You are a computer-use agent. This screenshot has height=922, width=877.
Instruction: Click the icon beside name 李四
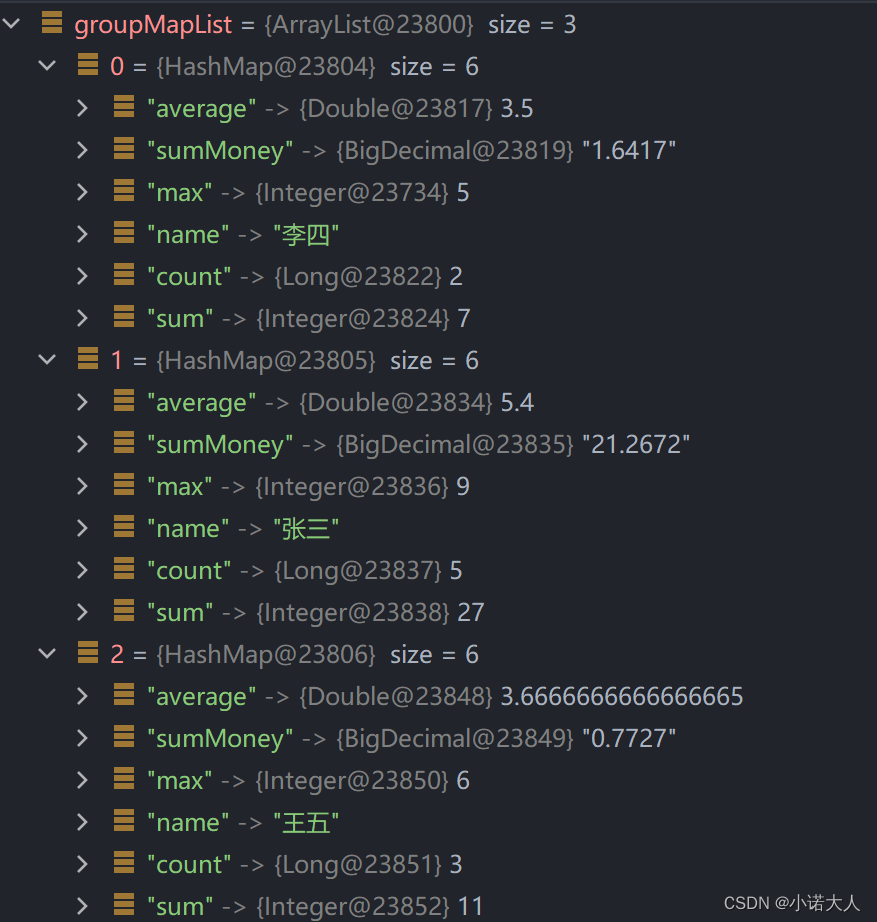click(x=124, y=232)
